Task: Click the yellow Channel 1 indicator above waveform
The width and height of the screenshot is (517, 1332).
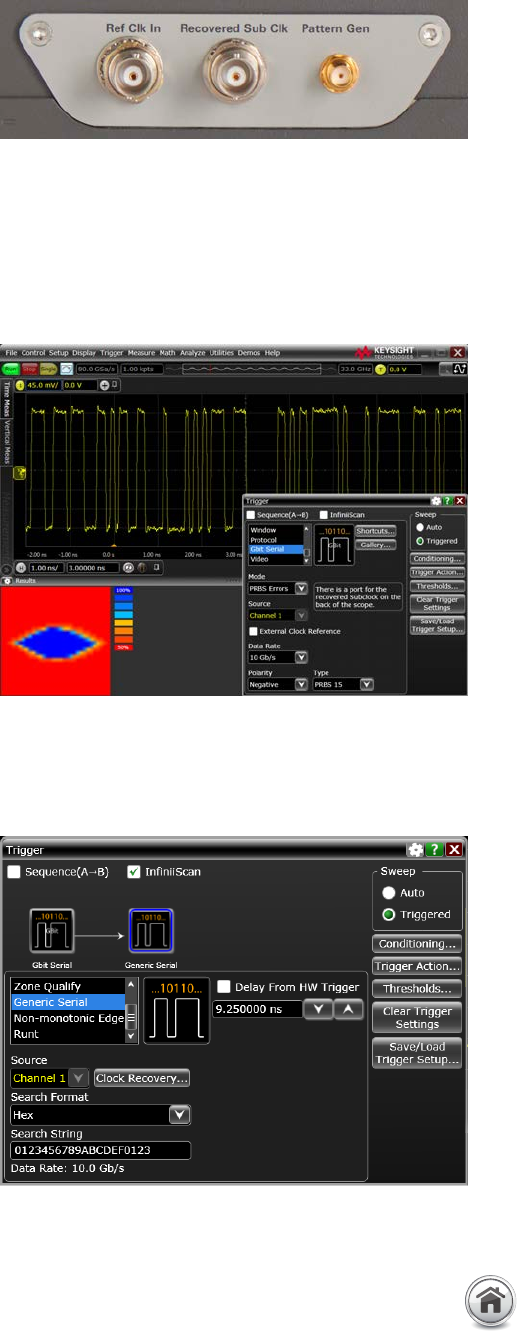Action: pyautogui.click(x=20, y=385)
